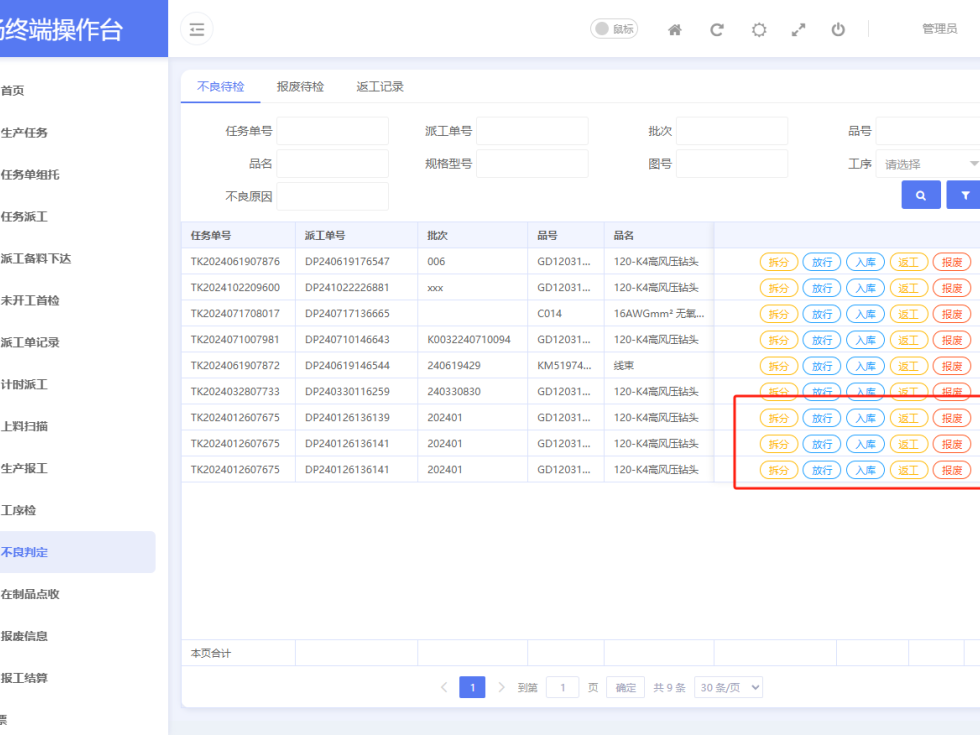The image size is (980, 735).
Task: Switch to the 报废待检 tab
Action: [x=300, y=87]
